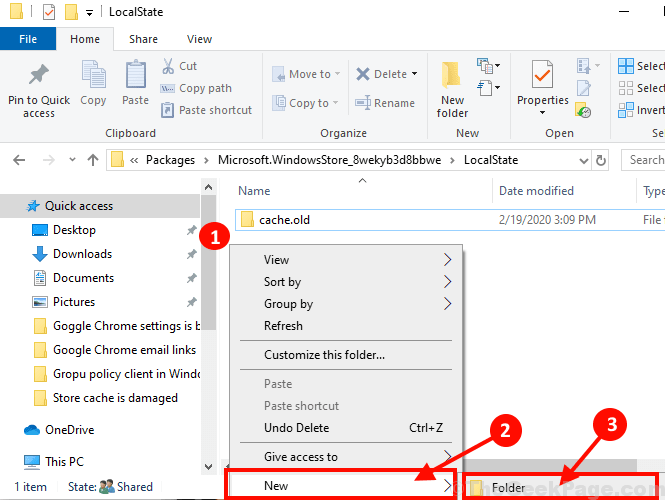Click LocalState in address breadcrumb

tap(491, 160)
